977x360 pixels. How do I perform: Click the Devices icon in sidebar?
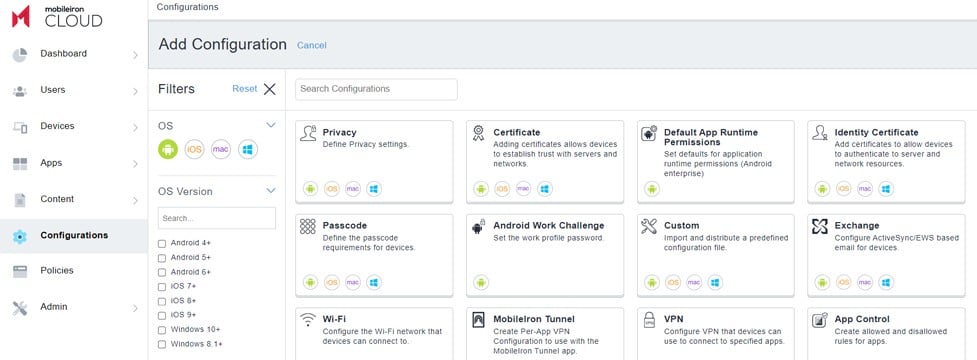tap(20, 127)
